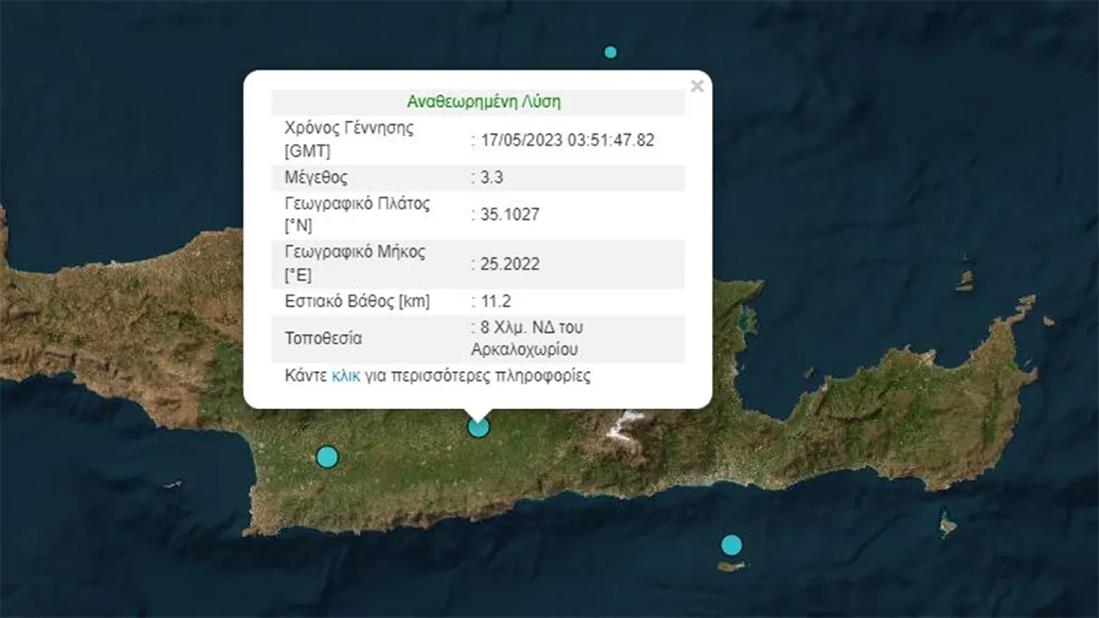
Task: Click the magnitude value 3.3
Action: (492, 178)
